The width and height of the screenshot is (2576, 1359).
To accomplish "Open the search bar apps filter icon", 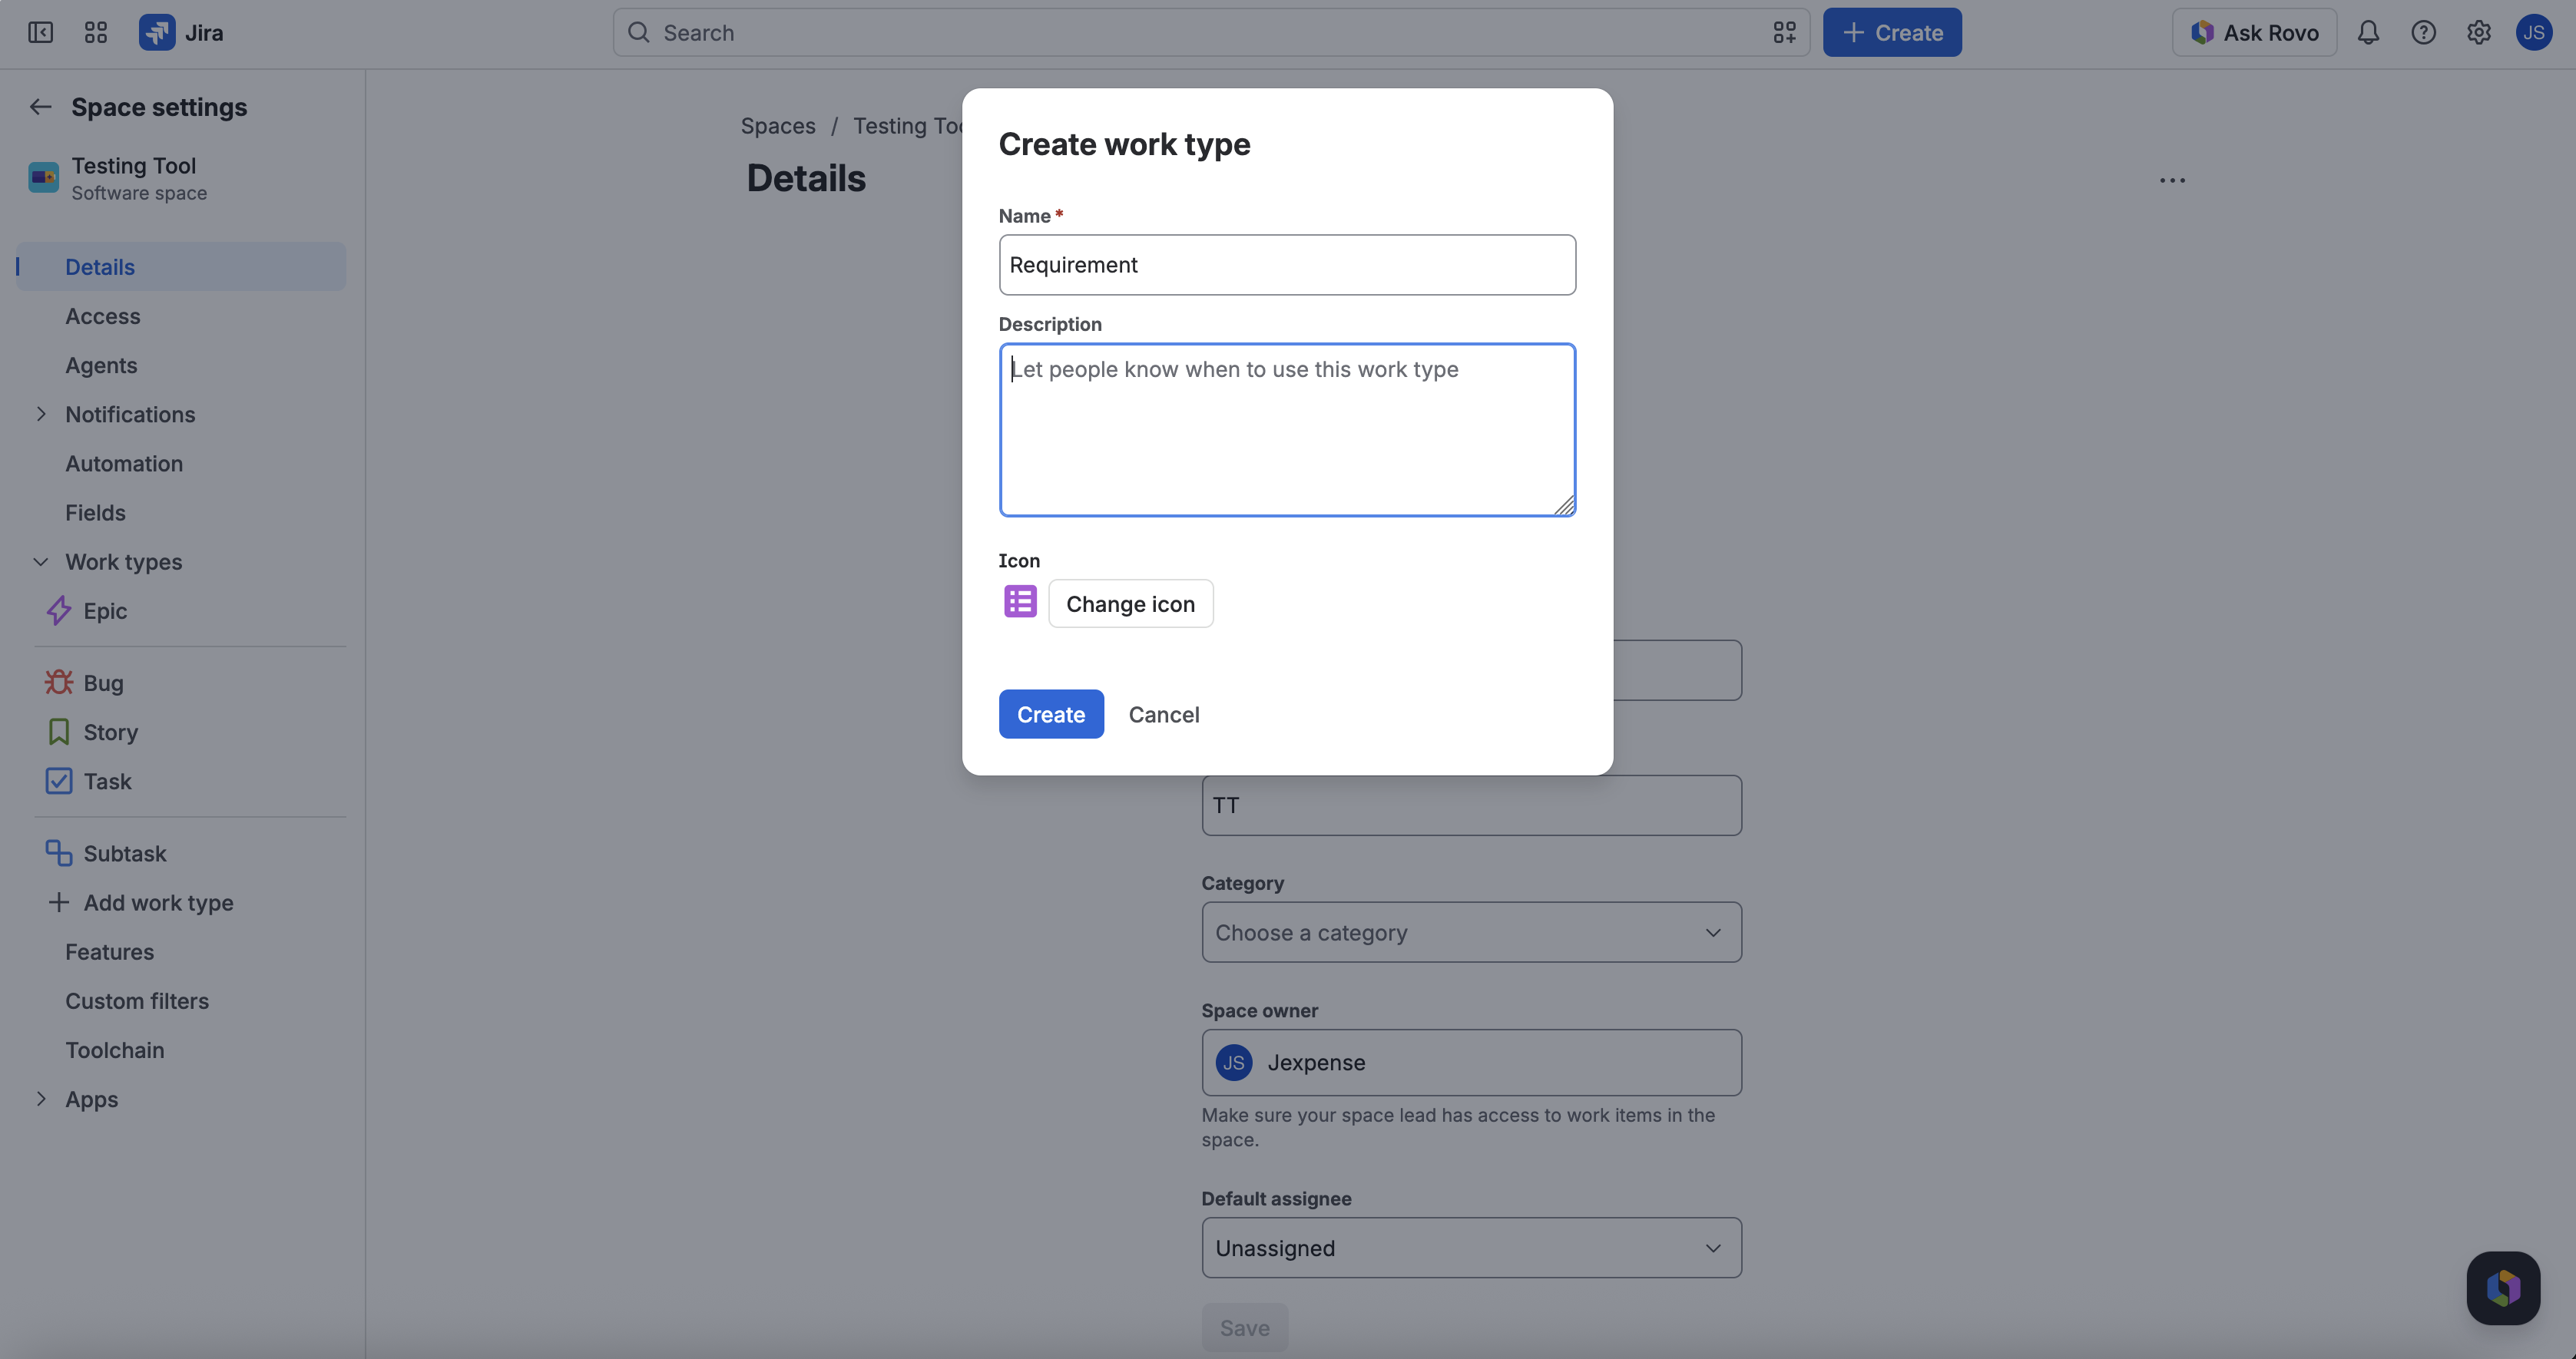I will click(x=1784, y=33).
